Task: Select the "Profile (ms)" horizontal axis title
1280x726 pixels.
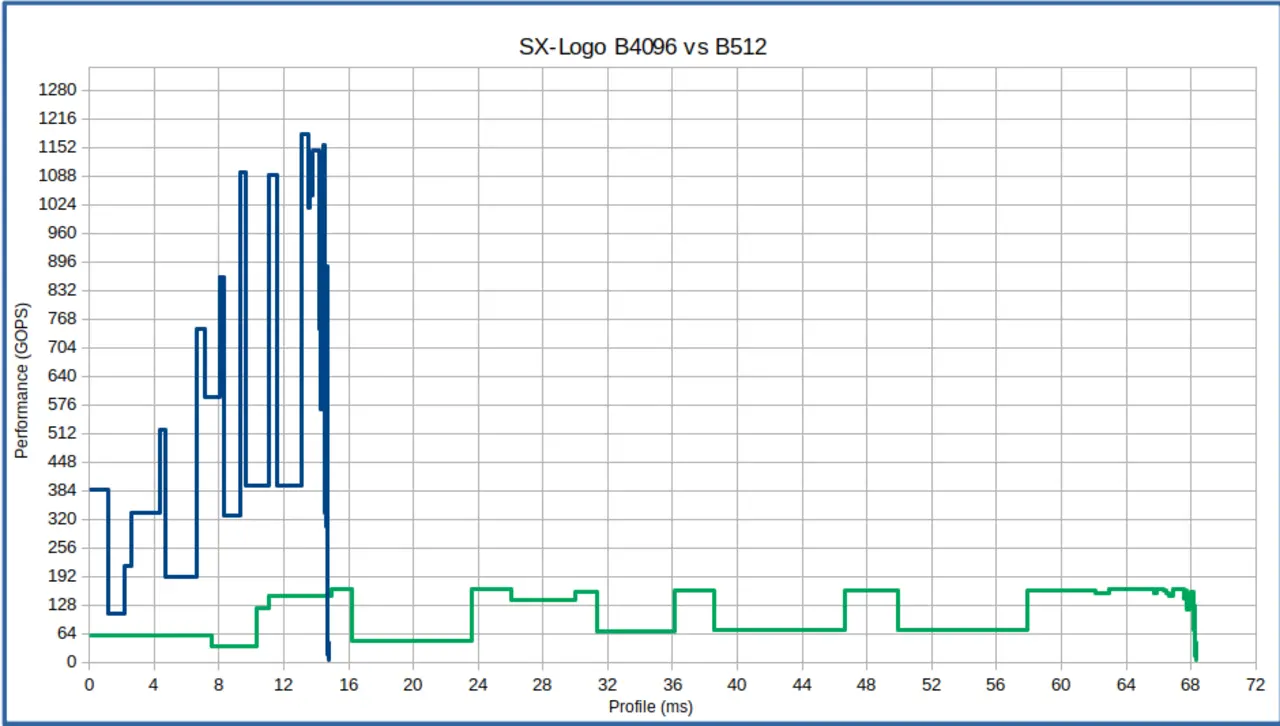Action: 650,707
